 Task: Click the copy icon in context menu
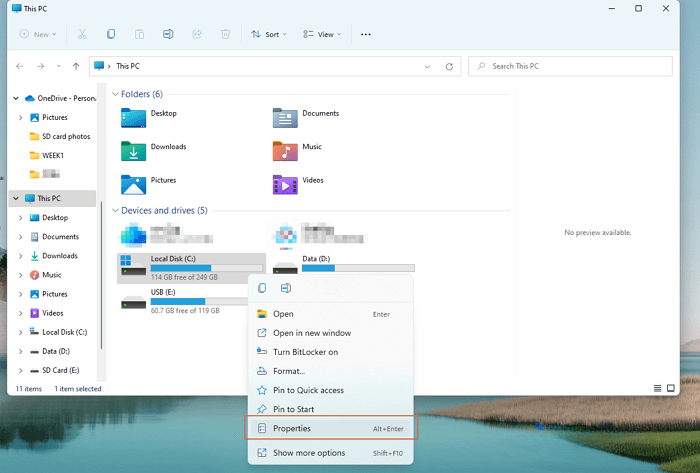click(x=262, y=288)
